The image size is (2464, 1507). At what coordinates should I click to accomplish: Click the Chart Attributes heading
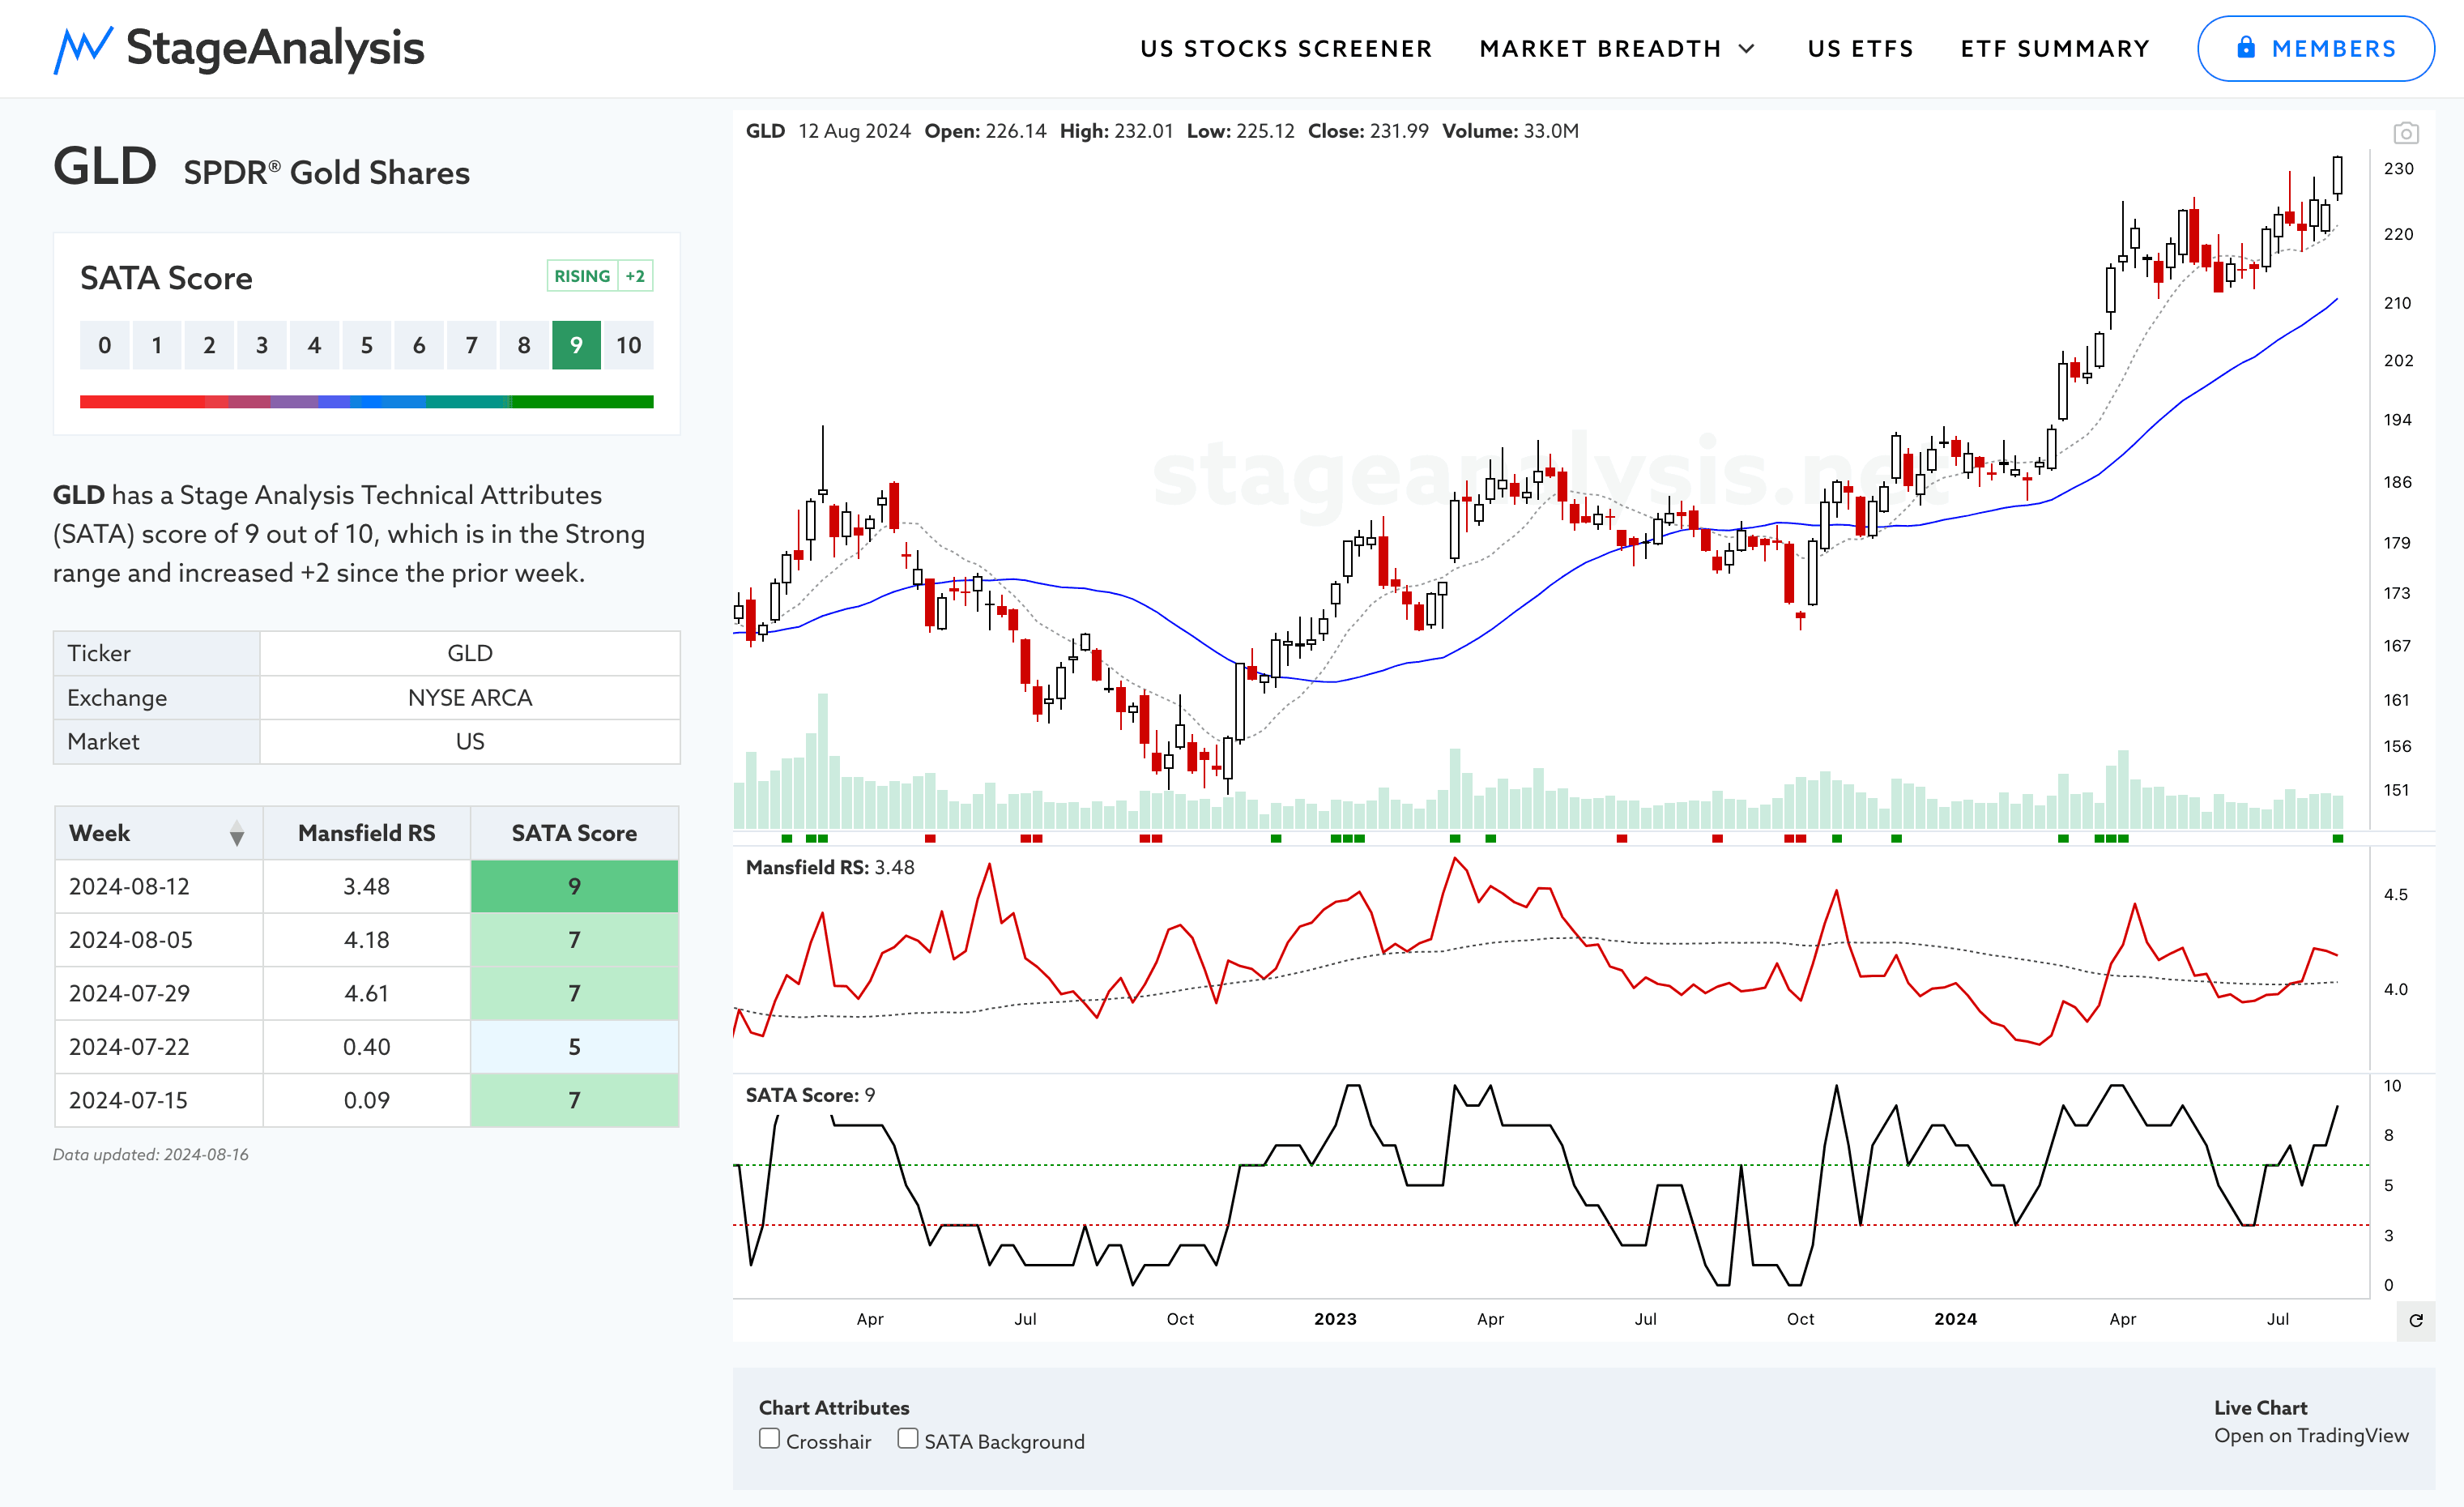point(834,1407)
